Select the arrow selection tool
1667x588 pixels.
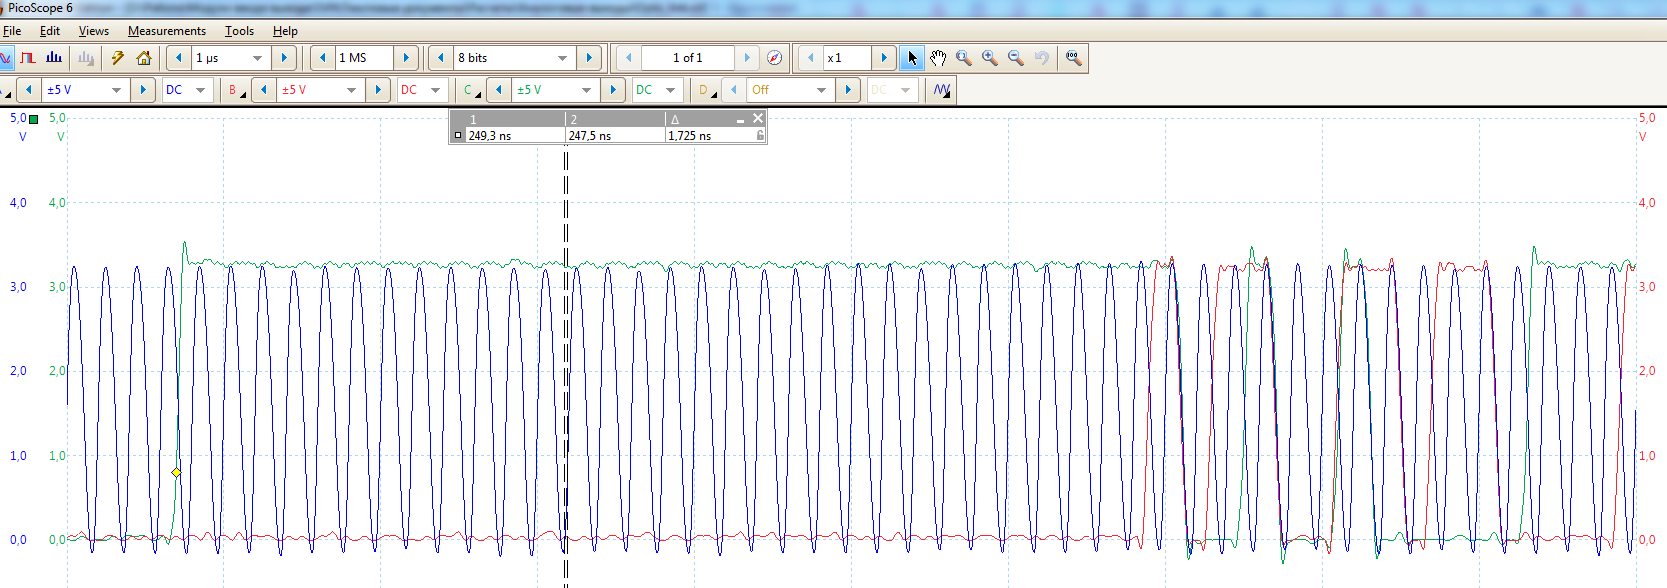pos(912,58)
